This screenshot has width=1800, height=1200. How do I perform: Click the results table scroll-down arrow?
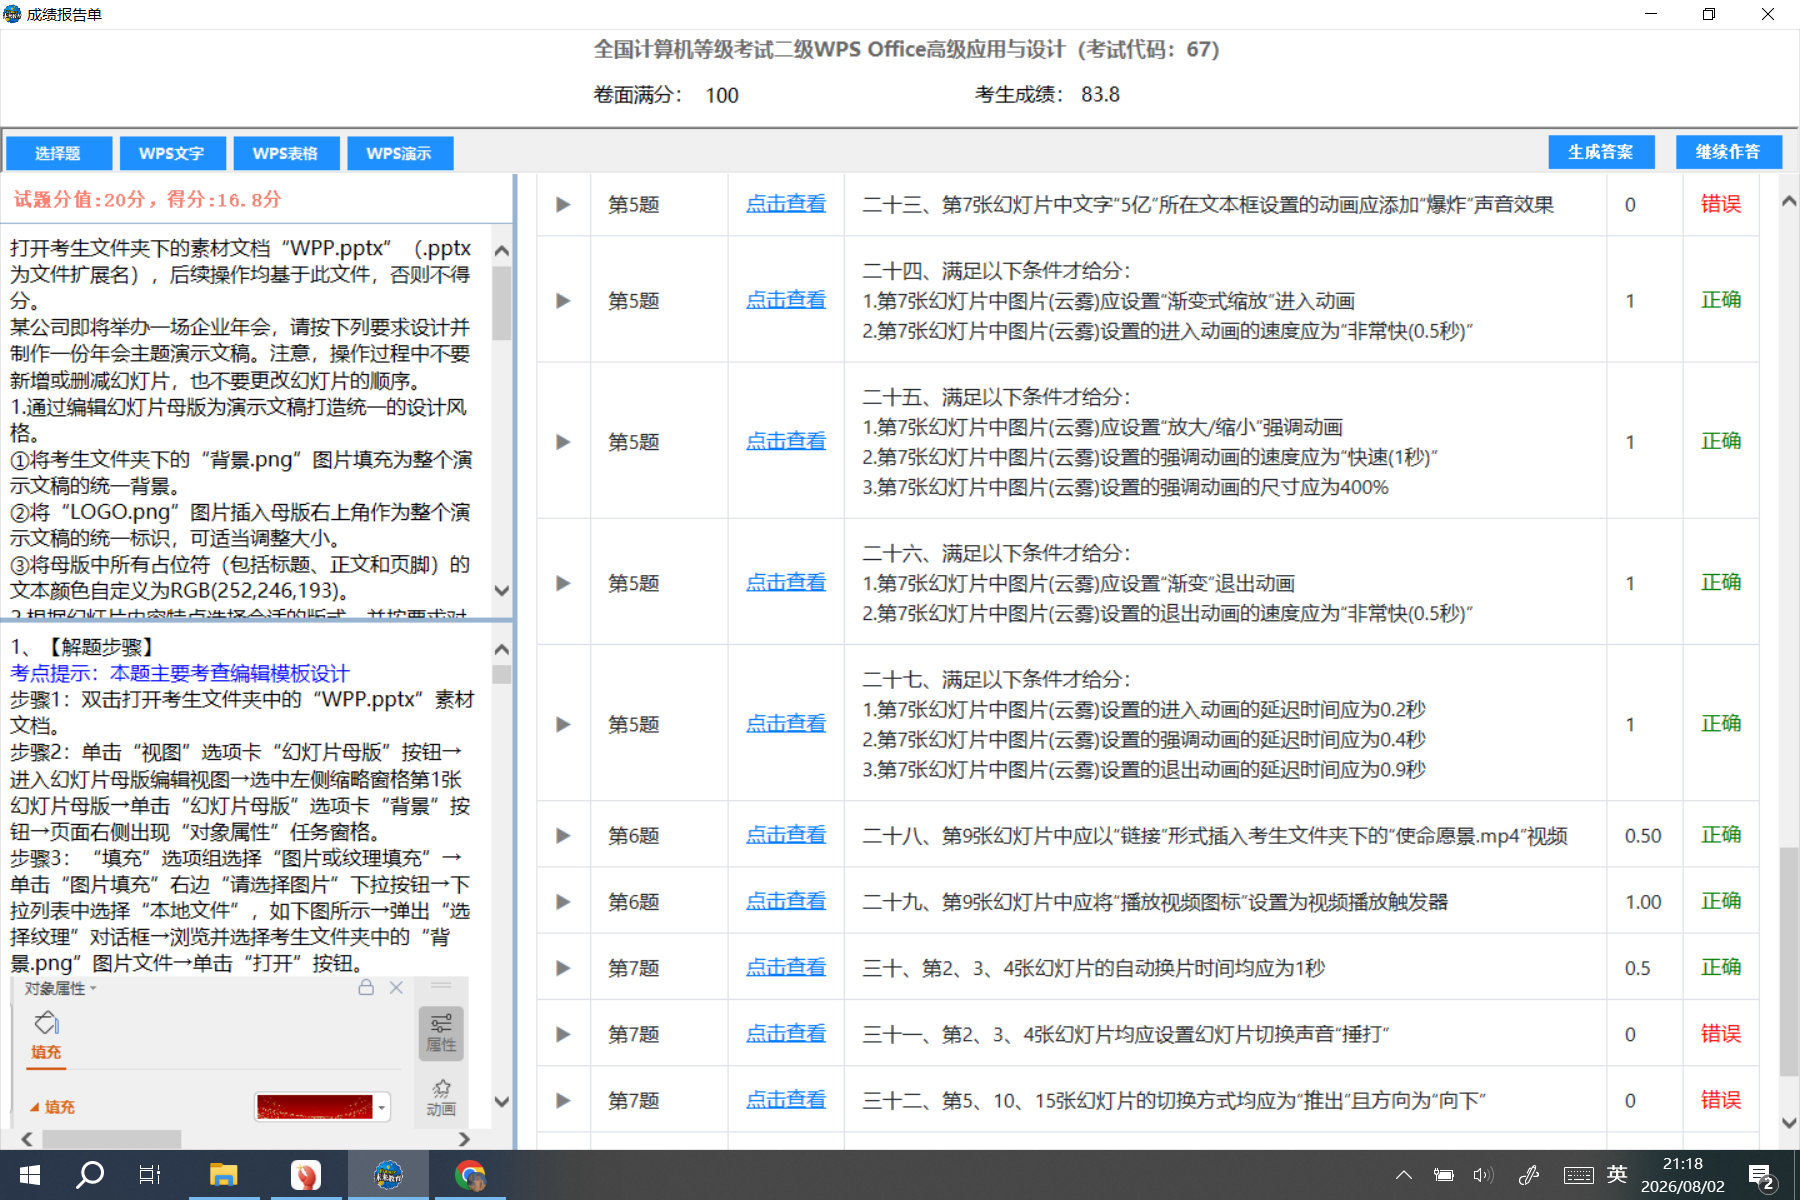click(x=1789, y=1123)
